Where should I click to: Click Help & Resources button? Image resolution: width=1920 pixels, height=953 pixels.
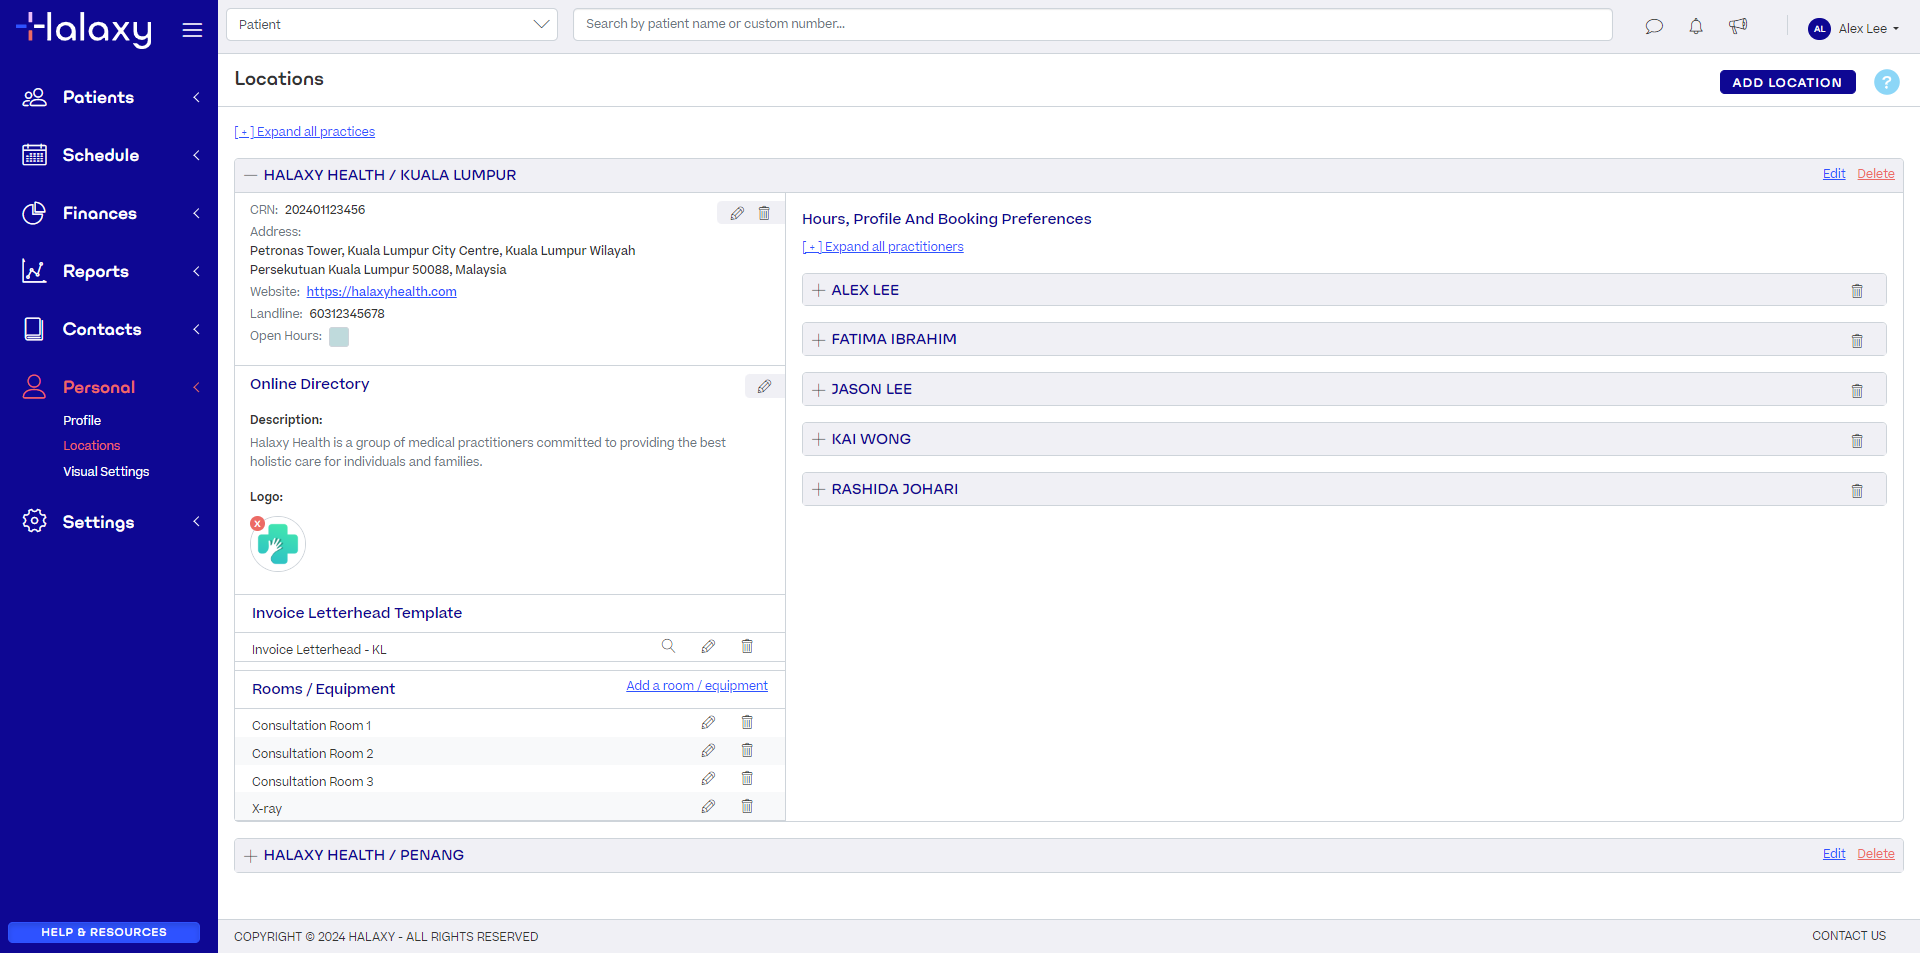pos(104,932)
